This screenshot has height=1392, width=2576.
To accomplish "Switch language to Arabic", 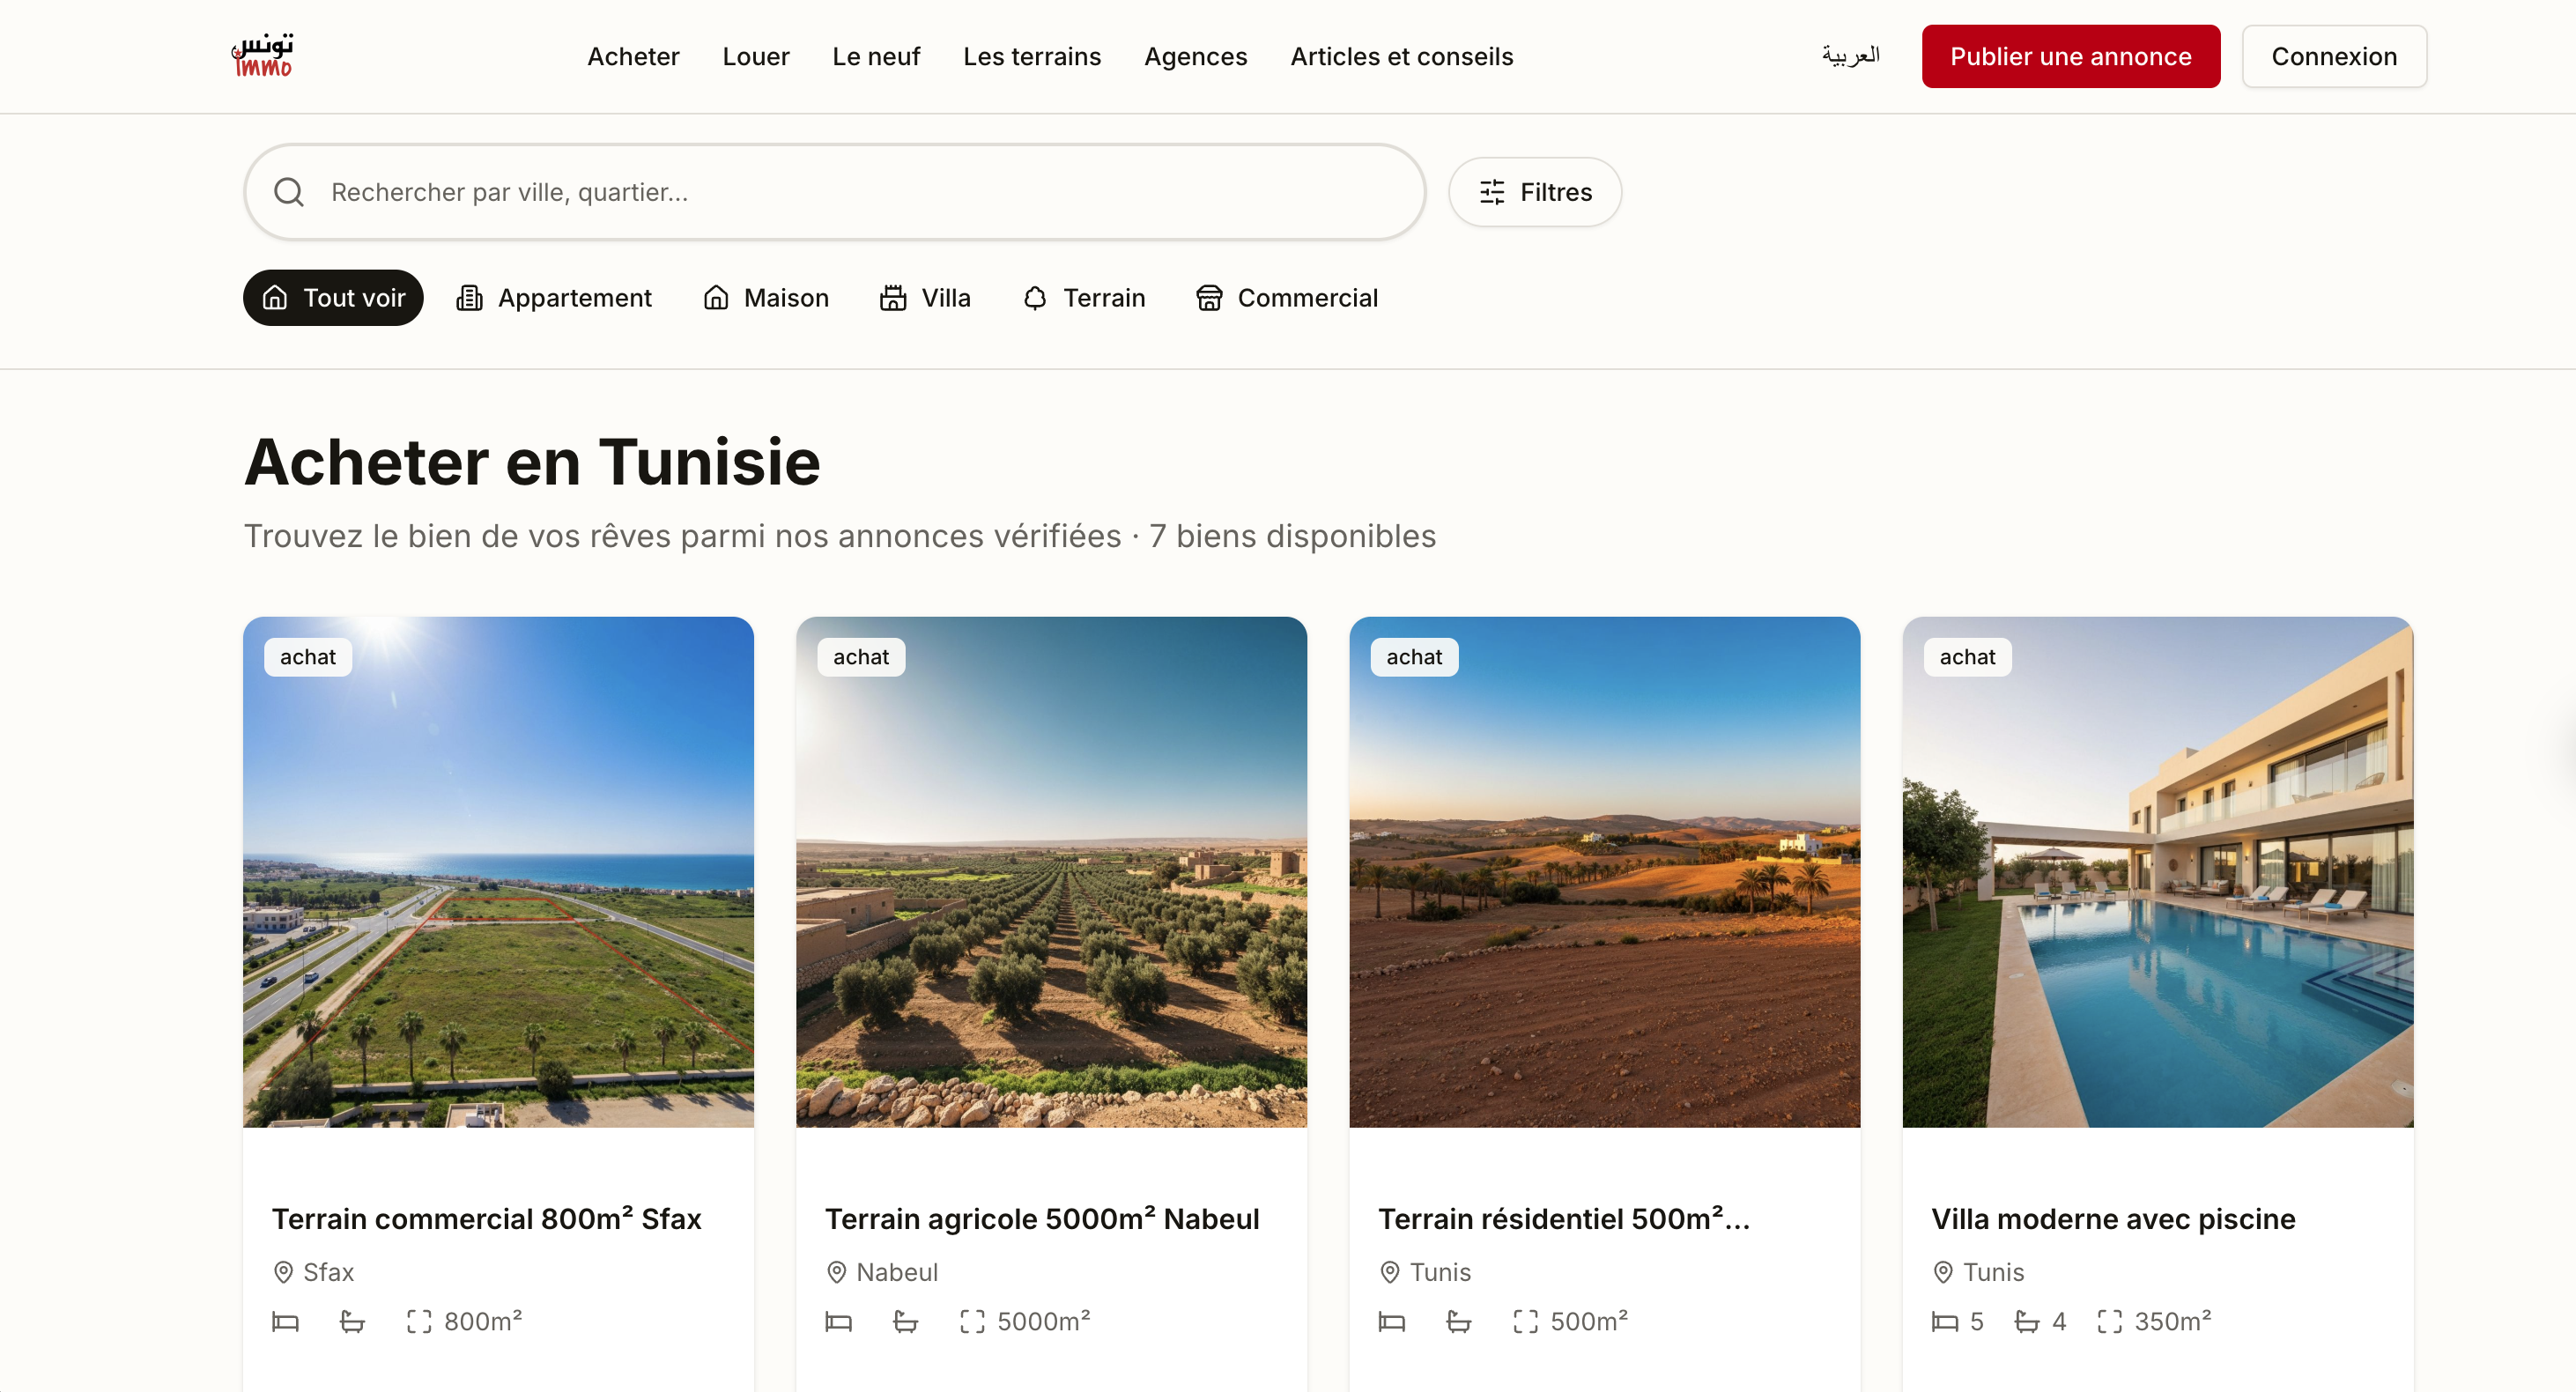I will [x=1850, y=56].
